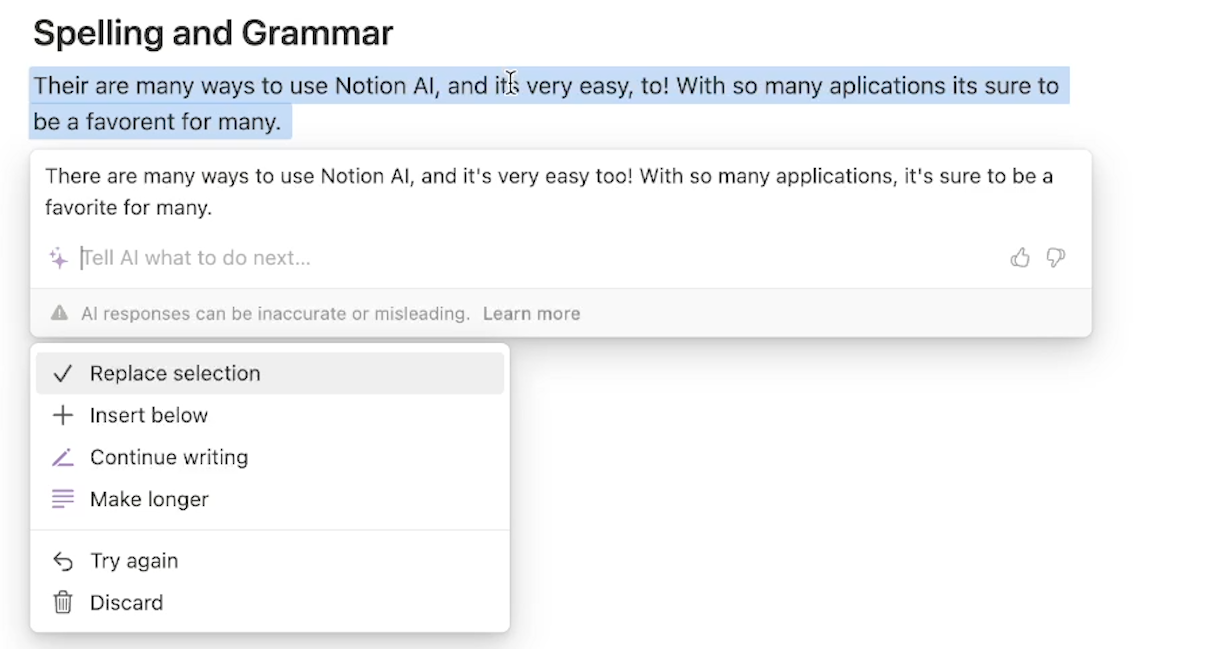Choose Replace selection from the AI menu
The width and height of the screenshot is (1211, 649).
click(x=270, y=373)
